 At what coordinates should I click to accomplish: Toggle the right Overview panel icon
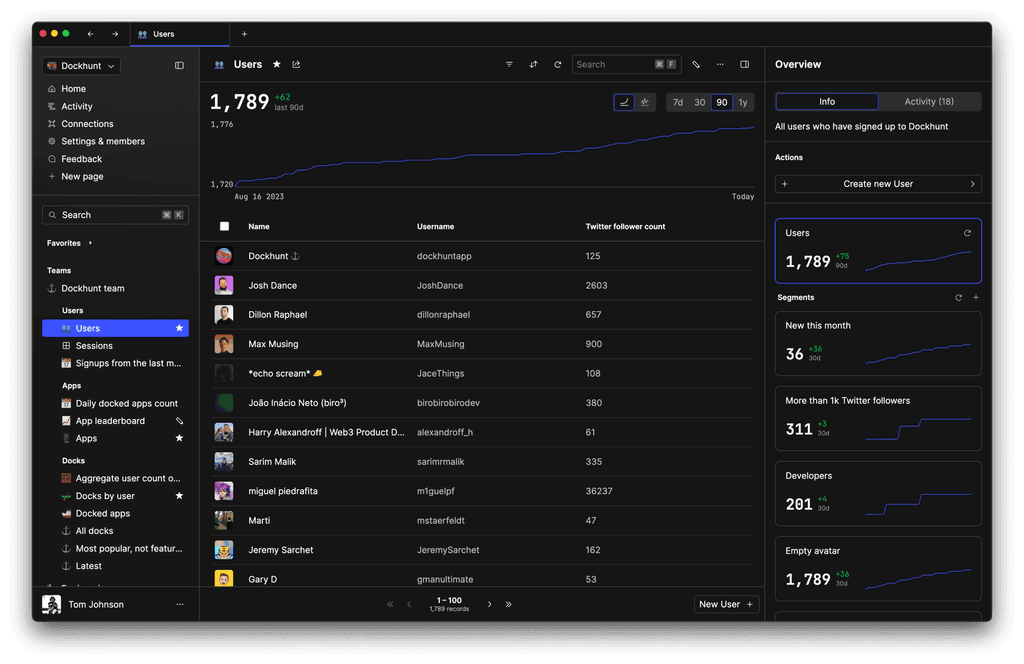tap(744, 64)
